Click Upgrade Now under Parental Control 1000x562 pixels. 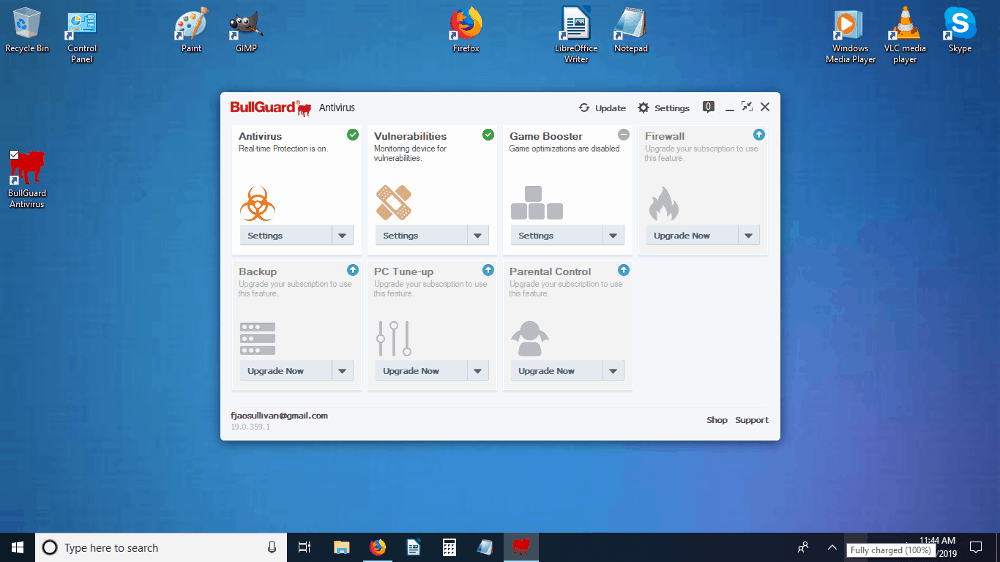(556, 371)
